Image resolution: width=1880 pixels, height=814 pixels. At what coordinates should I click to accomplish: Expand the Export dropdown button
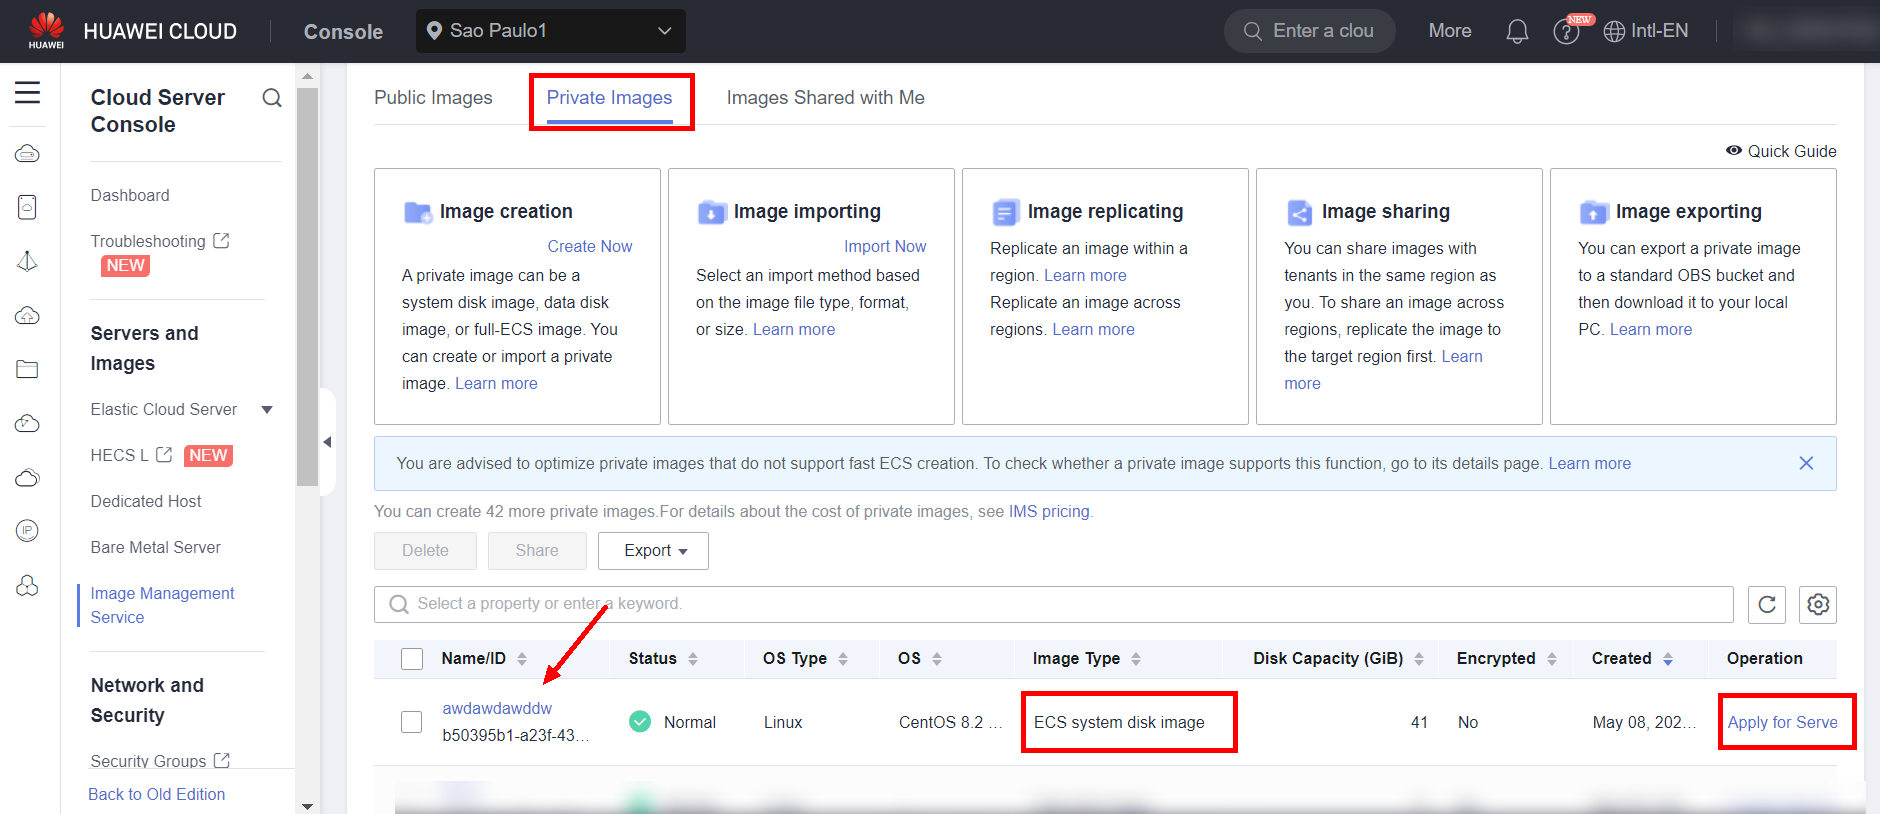tap(654, 551)
